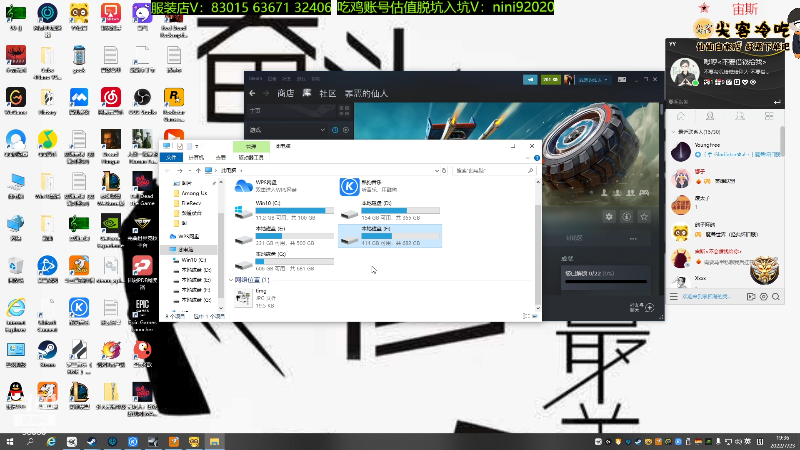Viewport: 800px width, 450px height.
Task: Open the Steam desktop shortcut
Action: [47, 354]
